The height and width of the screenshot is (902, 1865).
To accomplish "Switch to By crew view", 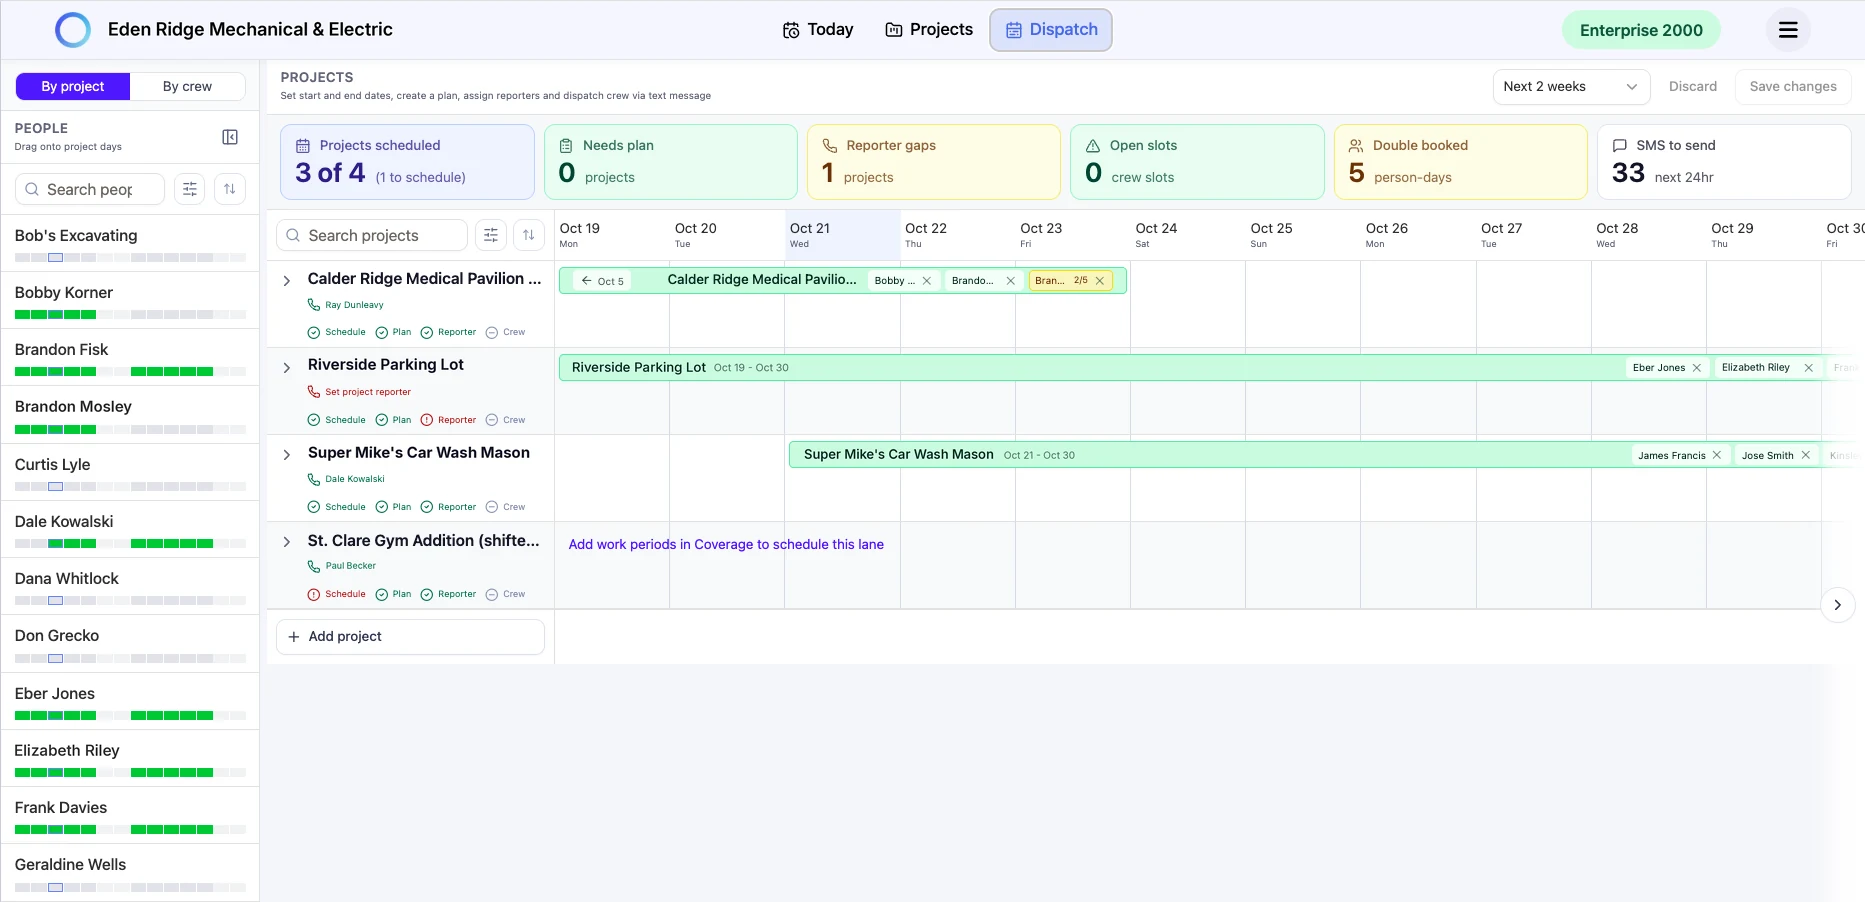I will [x=187, y=87].
